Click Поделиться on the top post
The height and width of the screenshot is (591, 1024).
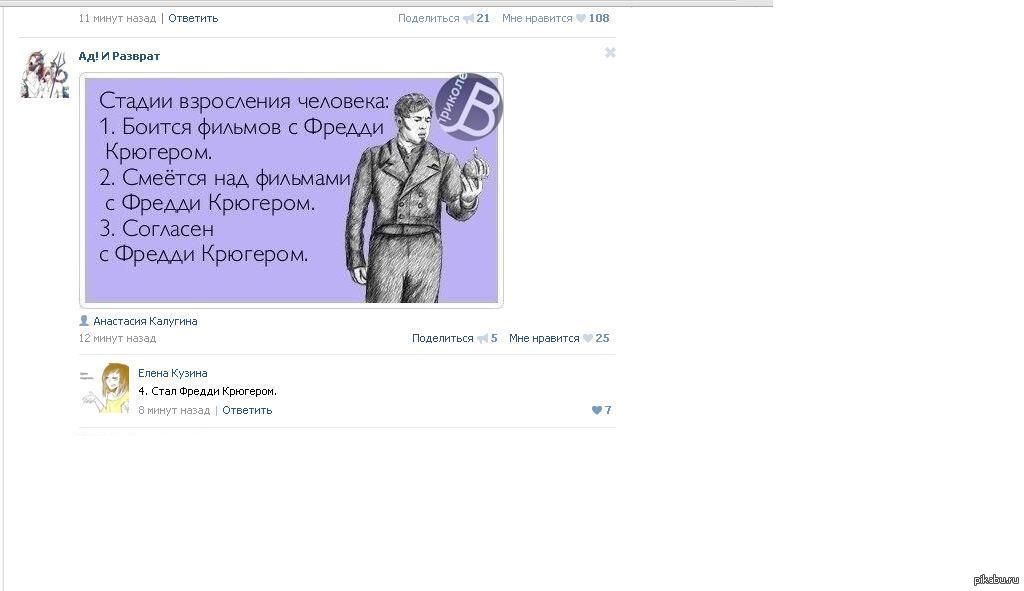[x=428, y=18]
